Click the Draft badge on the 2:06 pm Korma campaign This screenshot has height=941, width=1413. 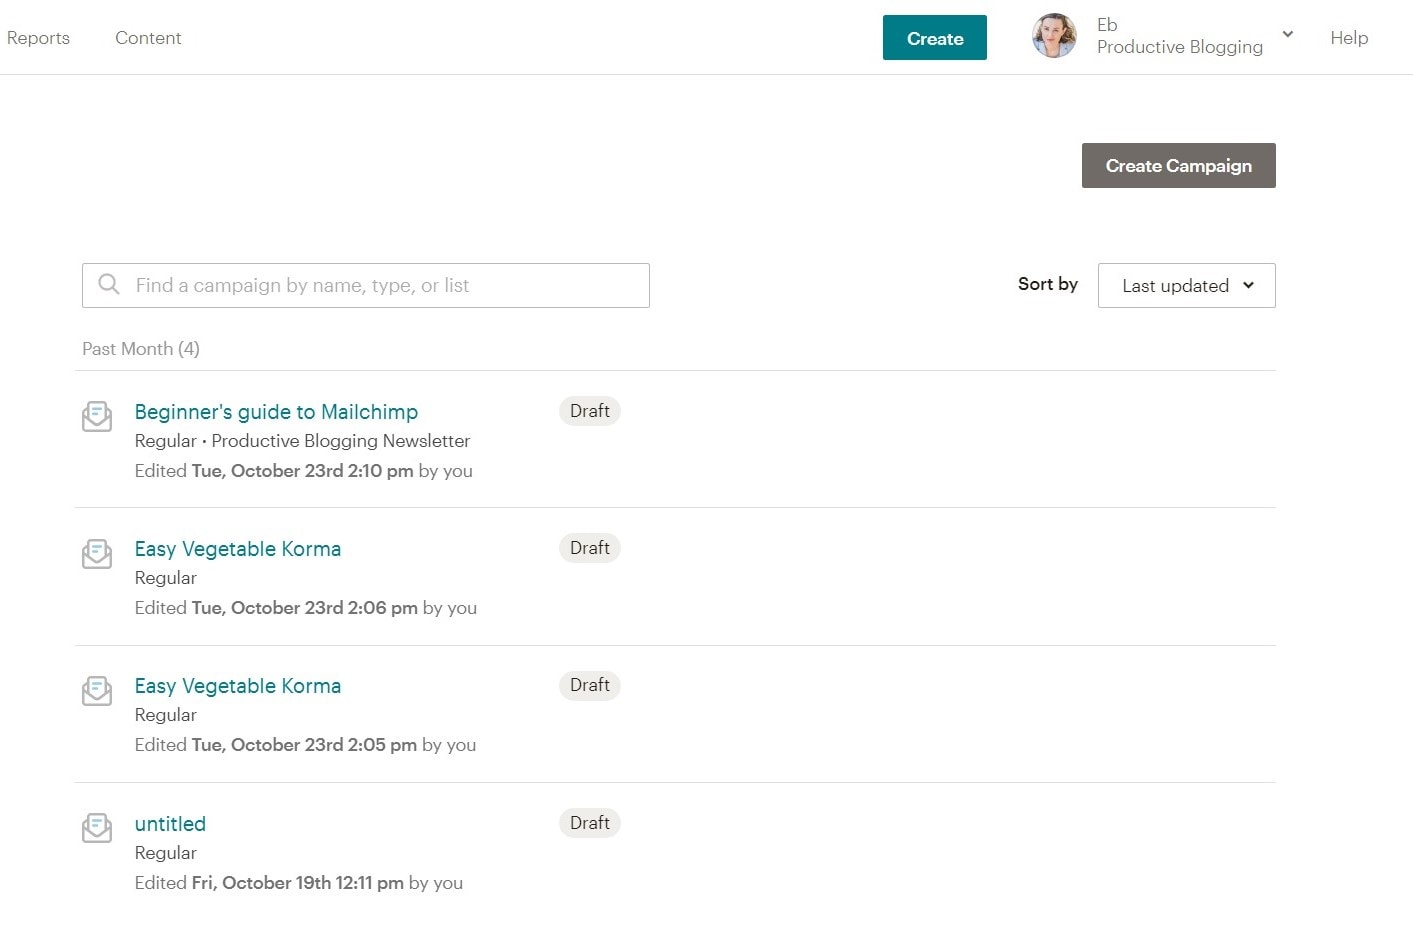590,548
